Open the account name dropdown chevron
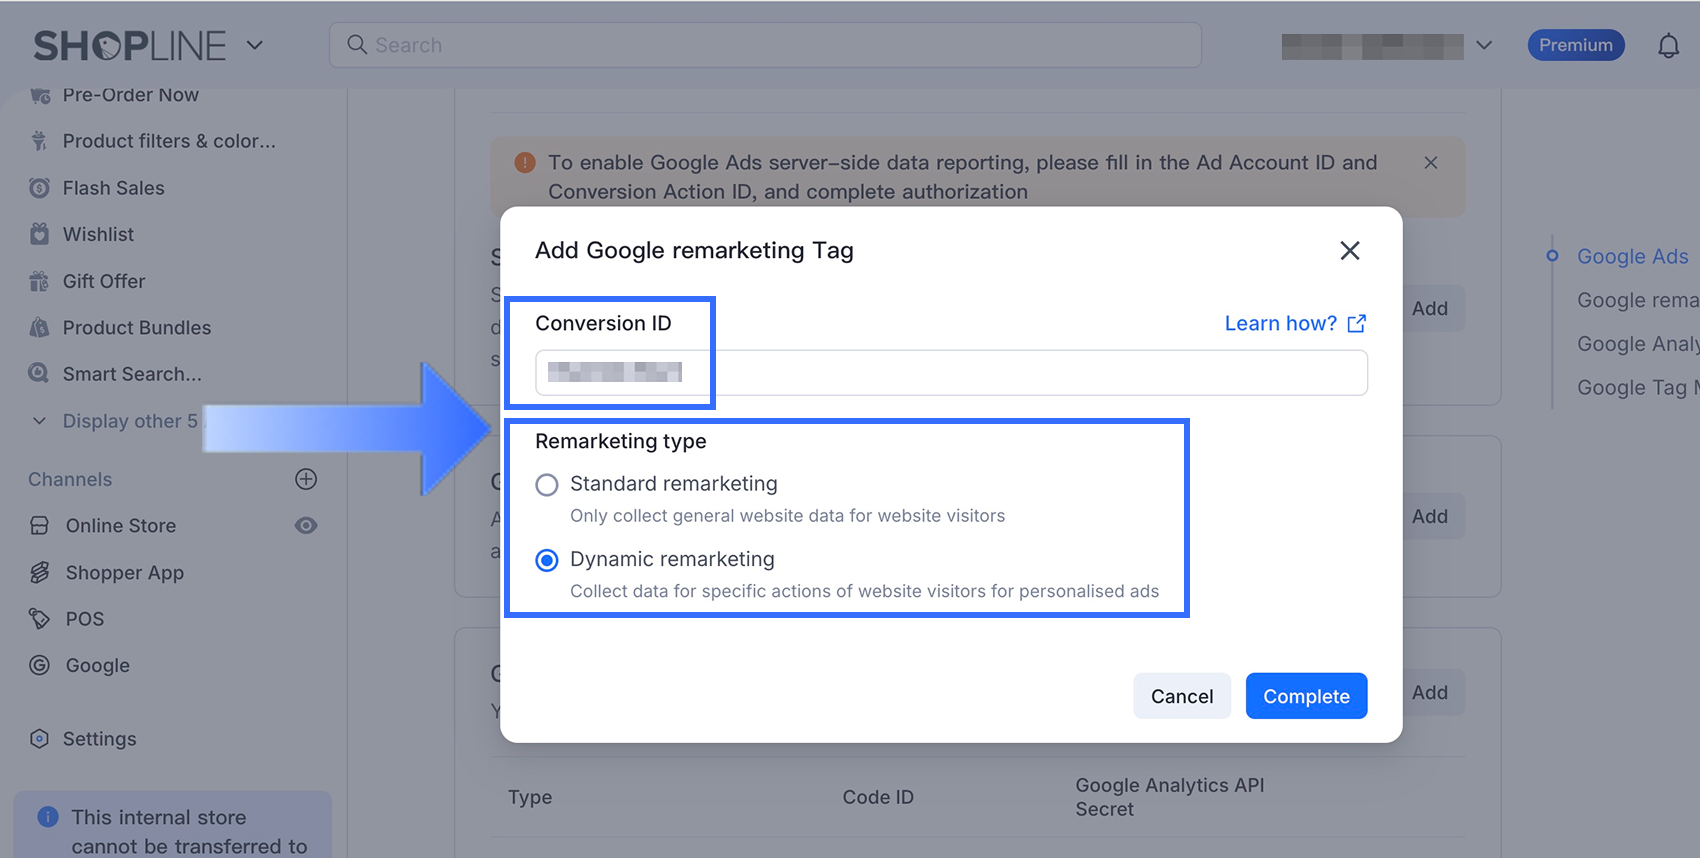 point(1484,45)
